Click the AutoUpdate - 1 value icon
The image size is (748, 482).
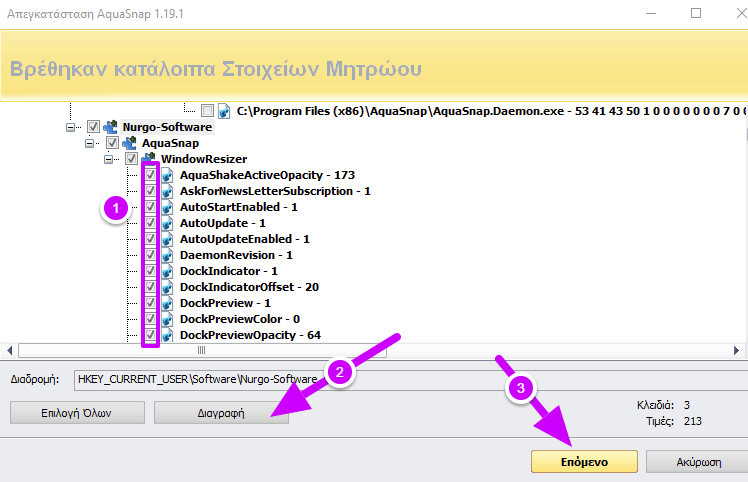tap(167, 223)
